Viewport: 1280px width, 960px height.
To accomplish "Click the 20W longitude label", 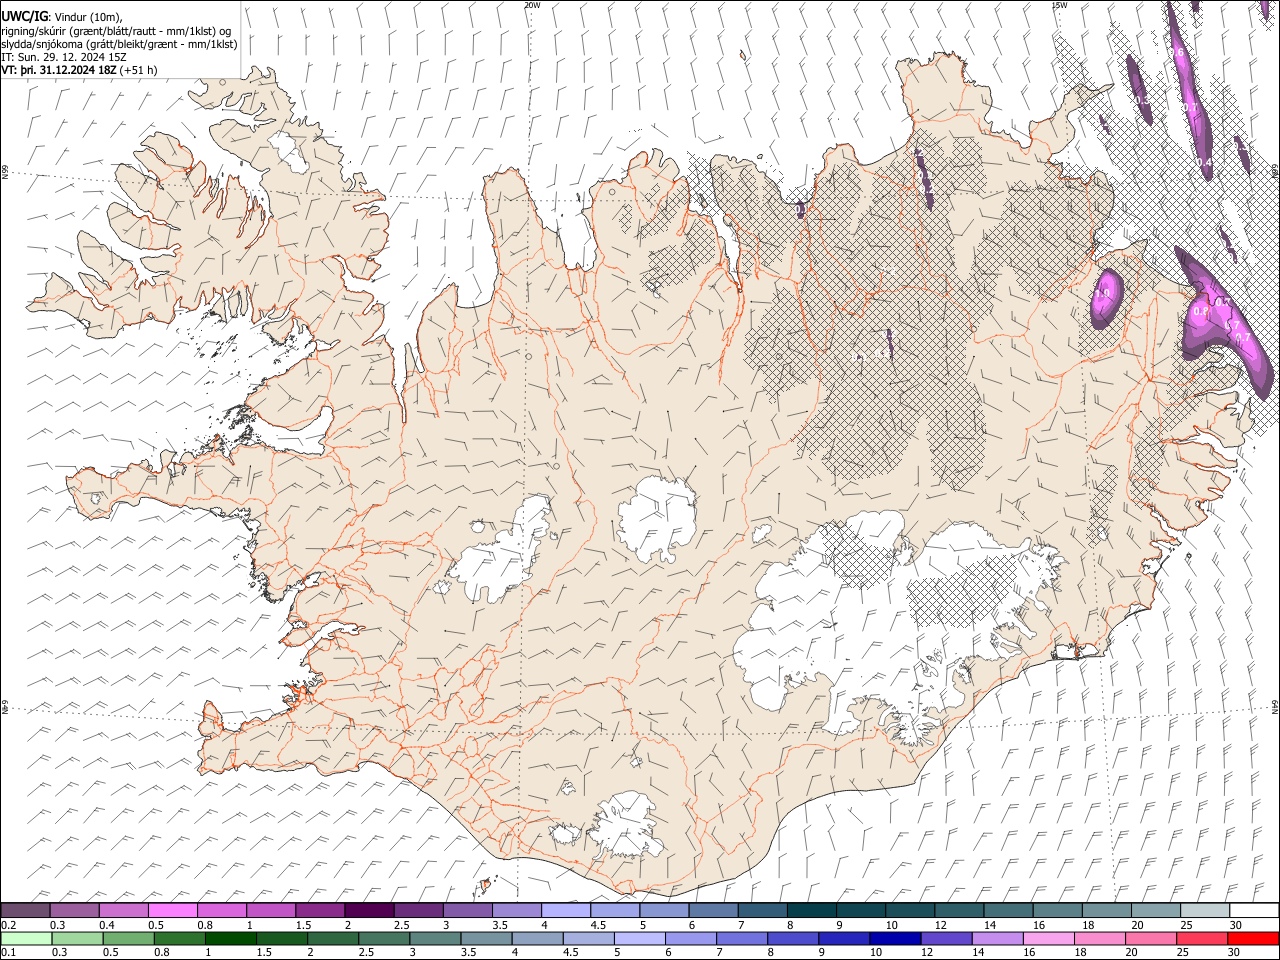I will [x=532, y=5].
